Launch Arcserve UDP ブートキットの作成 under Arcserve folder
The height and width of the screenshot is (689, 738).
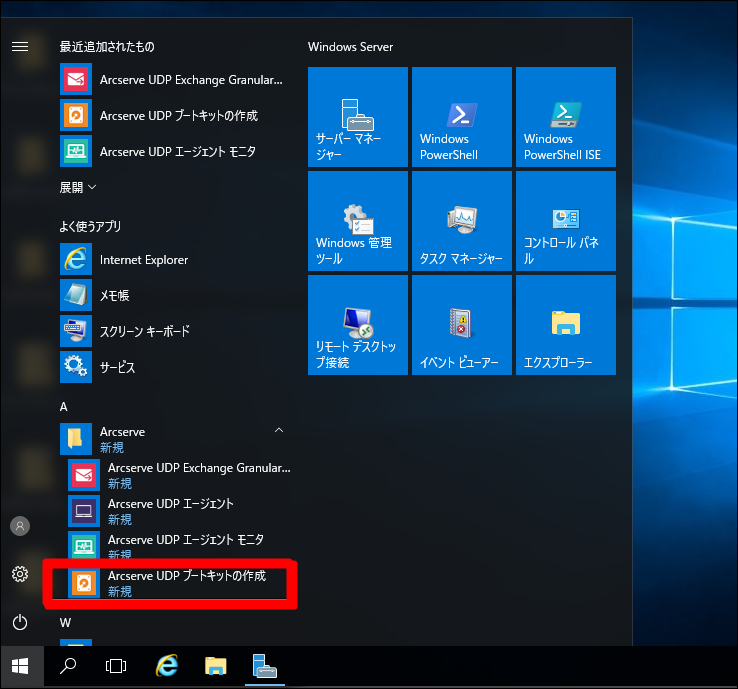click(179, 583)
